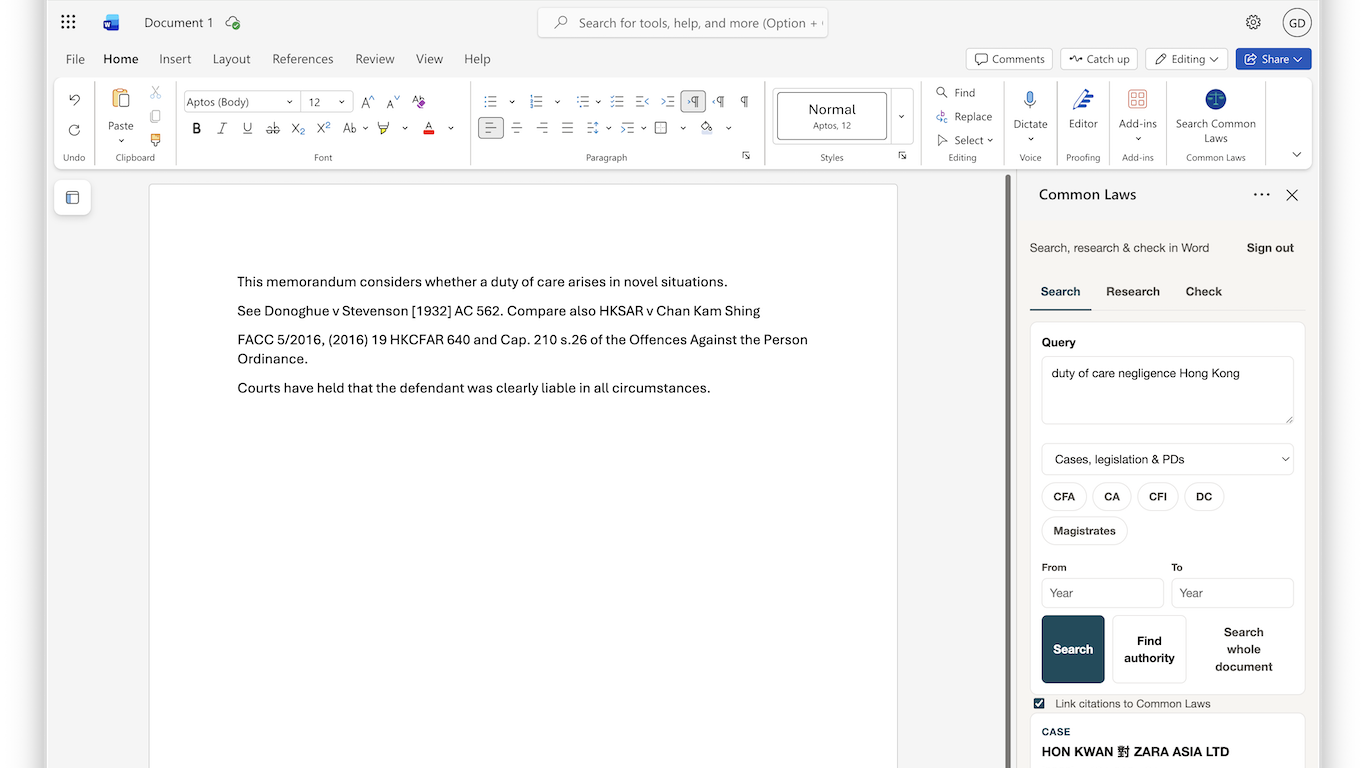Undo the last action
Screen dimensions: 1366x768
point(74,100)
